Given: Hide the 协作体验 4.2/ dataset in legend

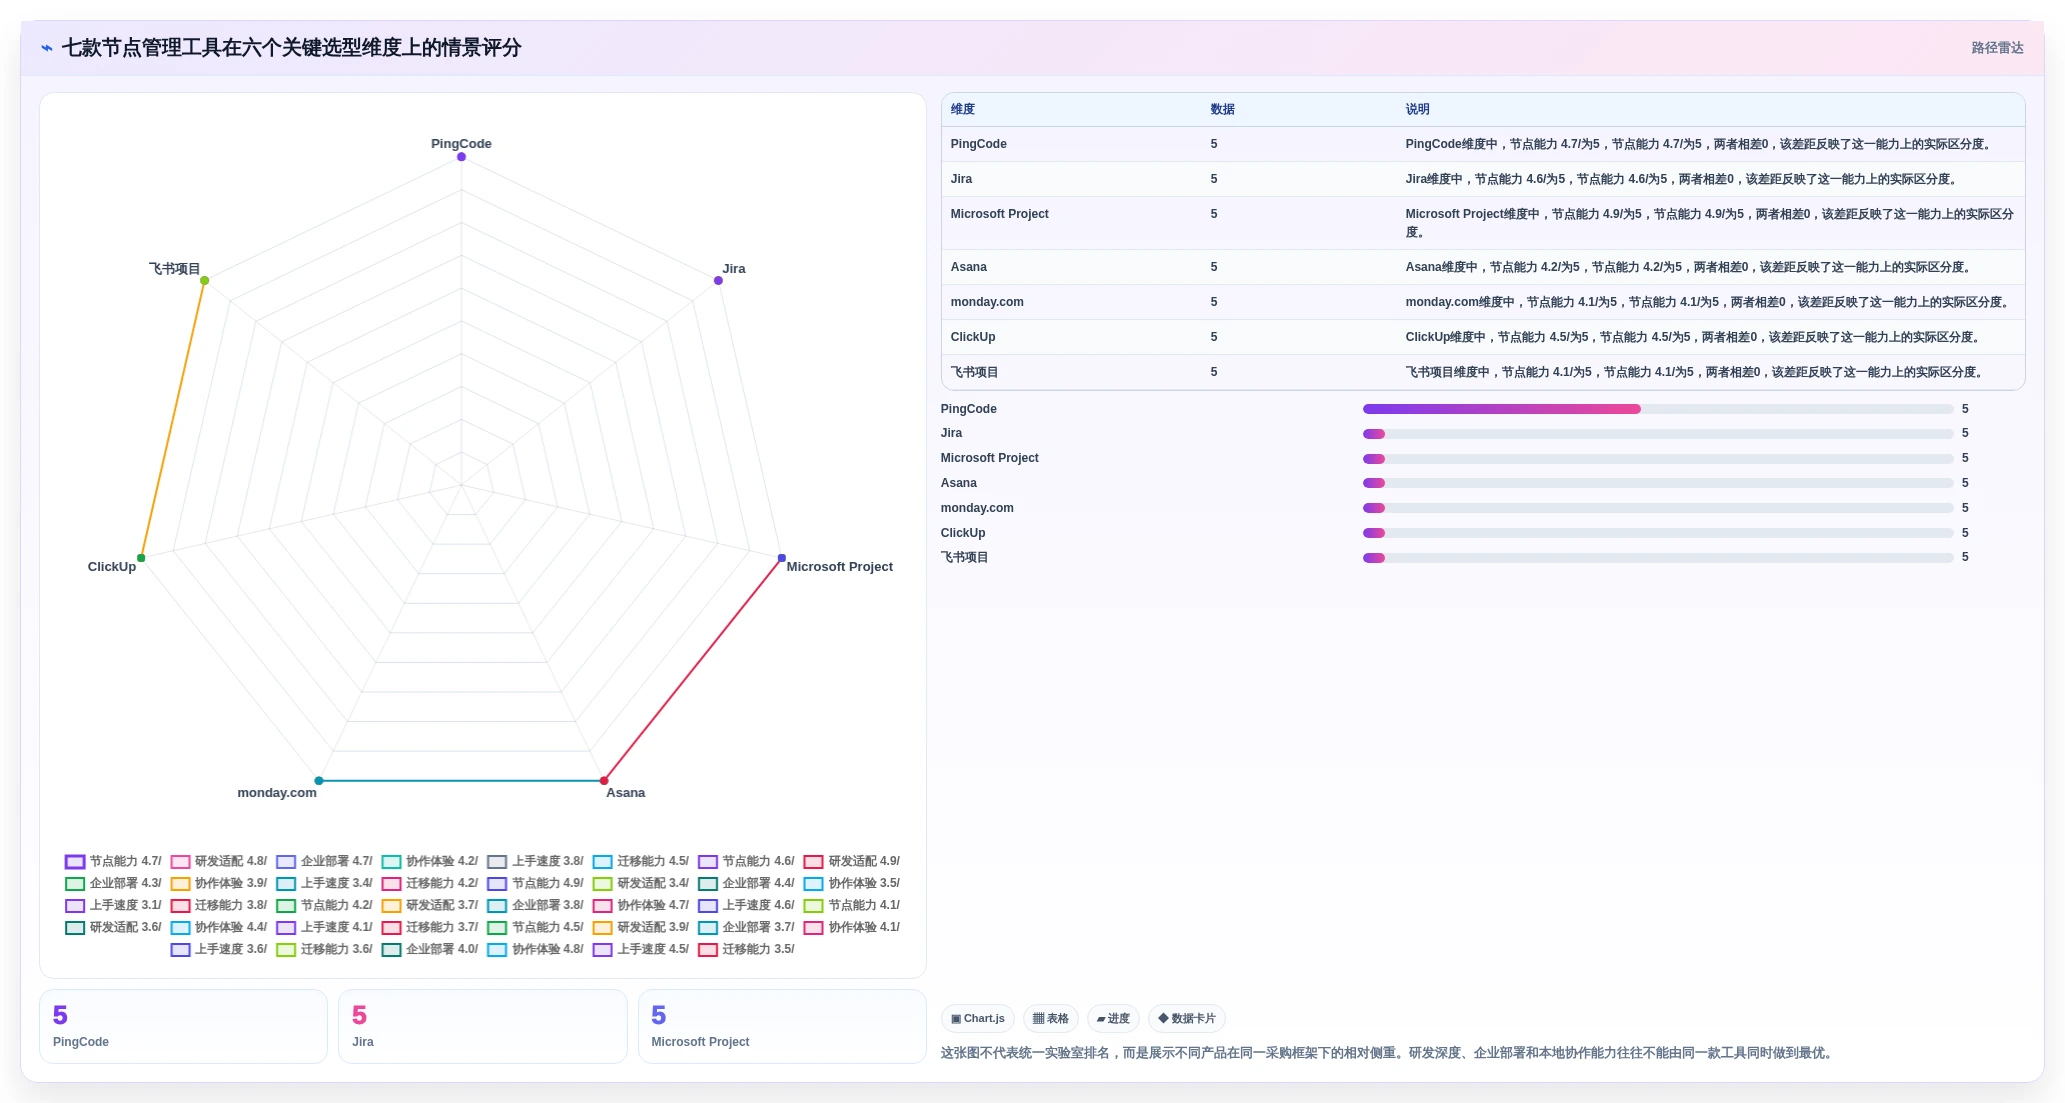Looking at the screenshot, I should coord(430,862).
